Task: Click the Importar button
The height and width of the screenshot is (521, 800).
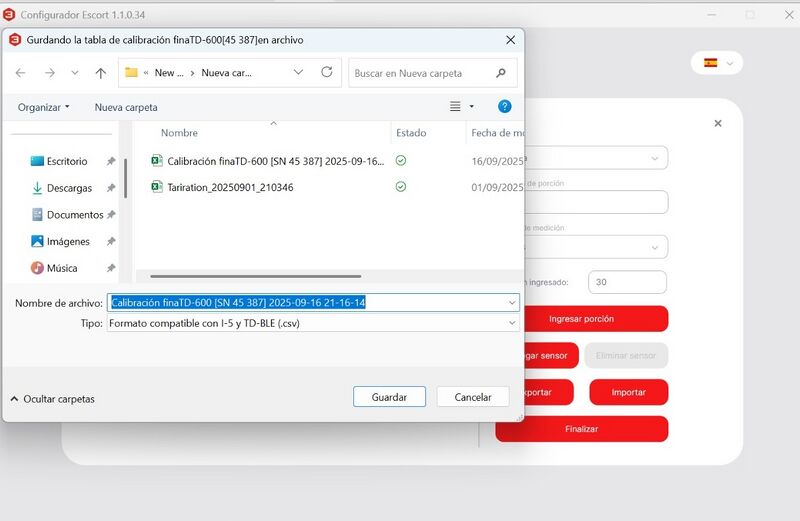Action: point(629,392)
